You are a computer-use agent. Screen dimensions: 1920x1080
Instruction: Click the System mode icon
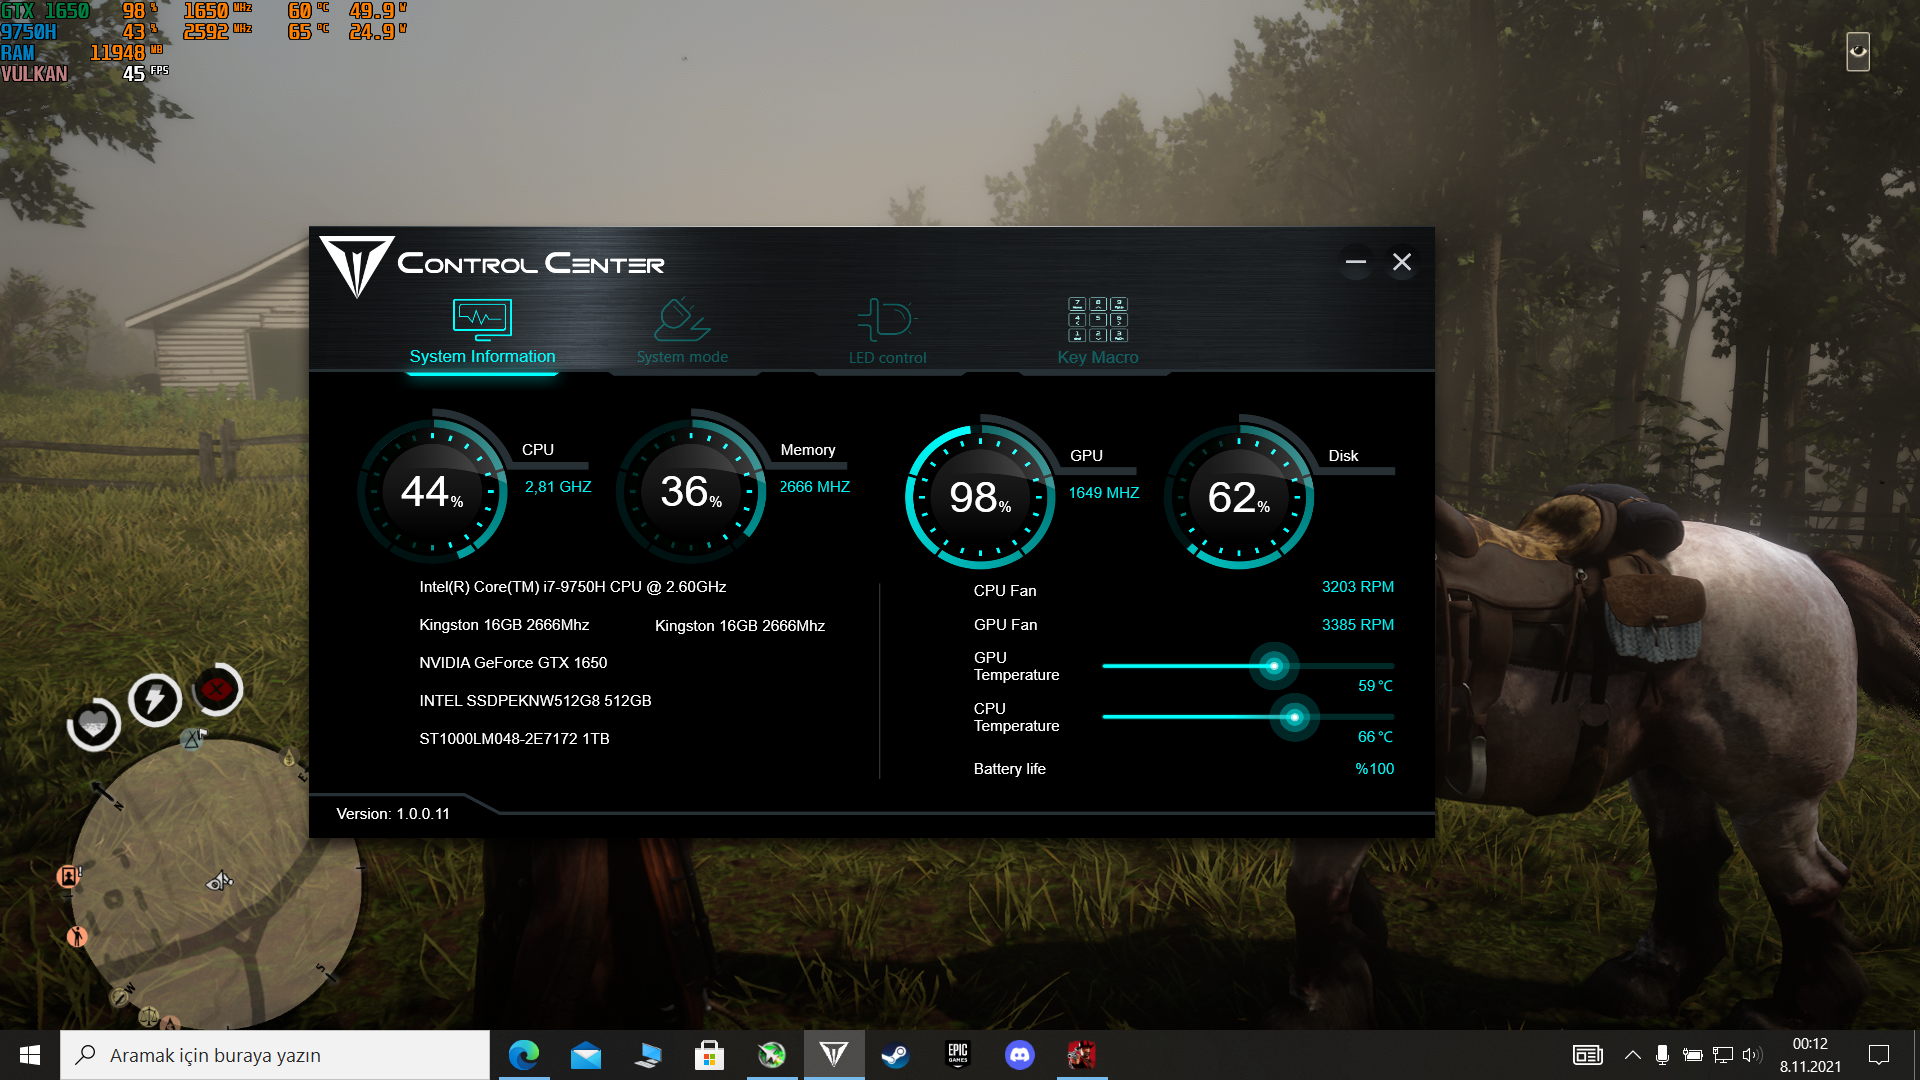tap(681, 320)
